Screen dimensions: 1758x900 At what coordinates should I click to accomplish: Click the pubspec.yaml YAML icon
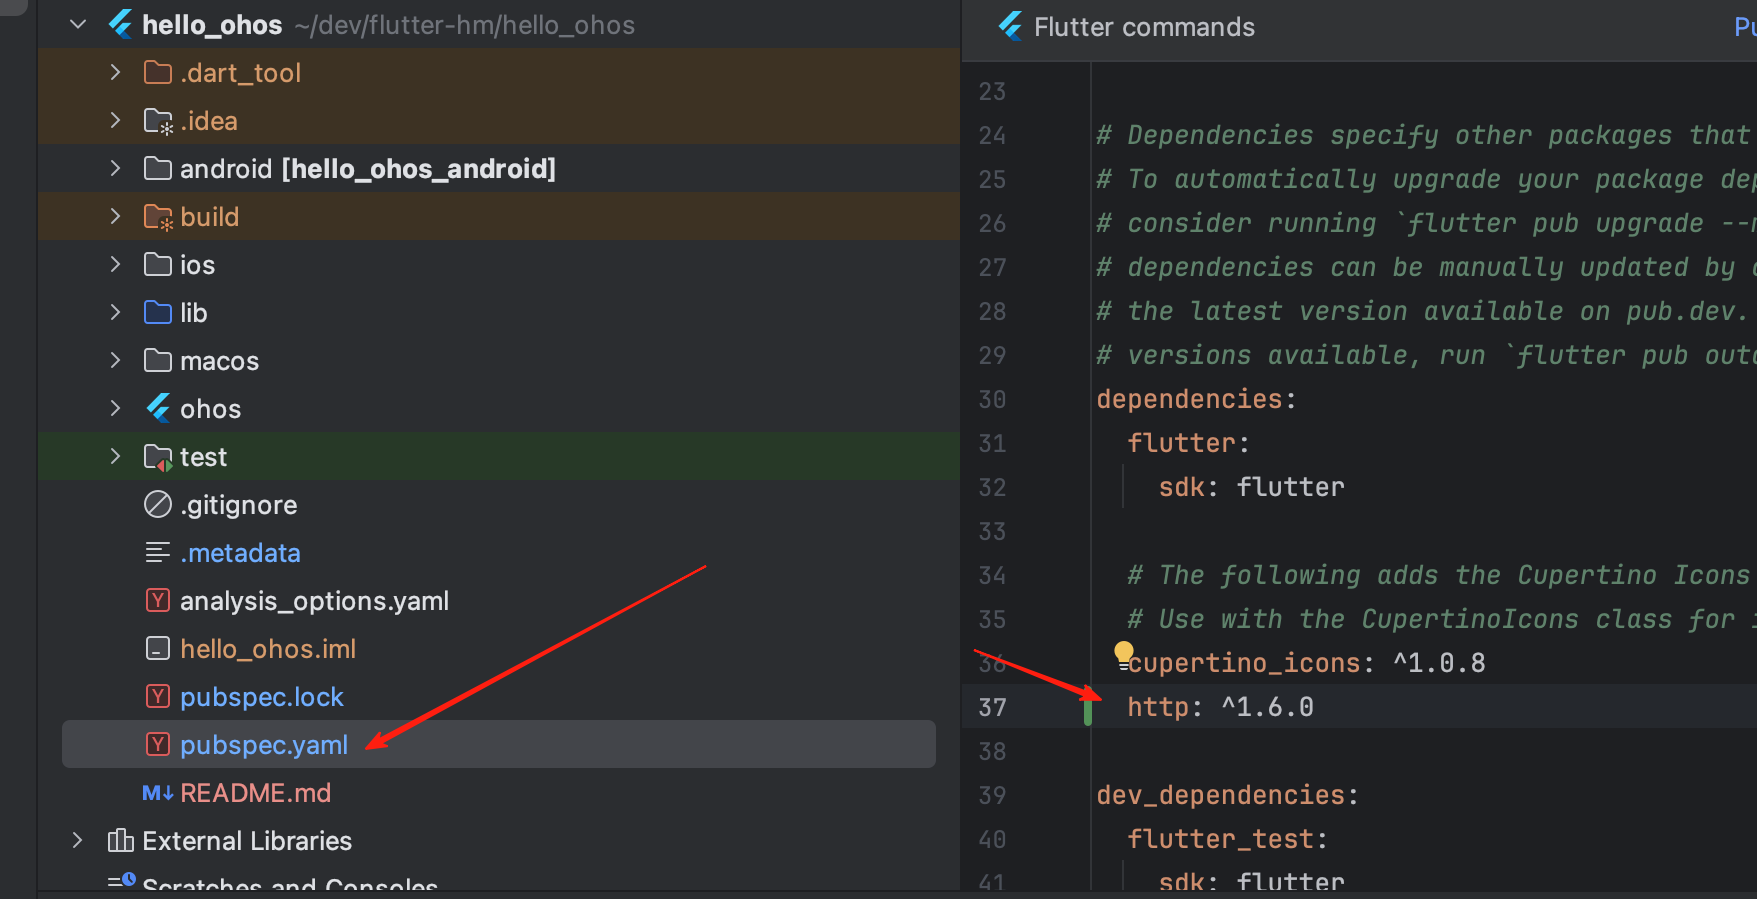click(158, 744)
